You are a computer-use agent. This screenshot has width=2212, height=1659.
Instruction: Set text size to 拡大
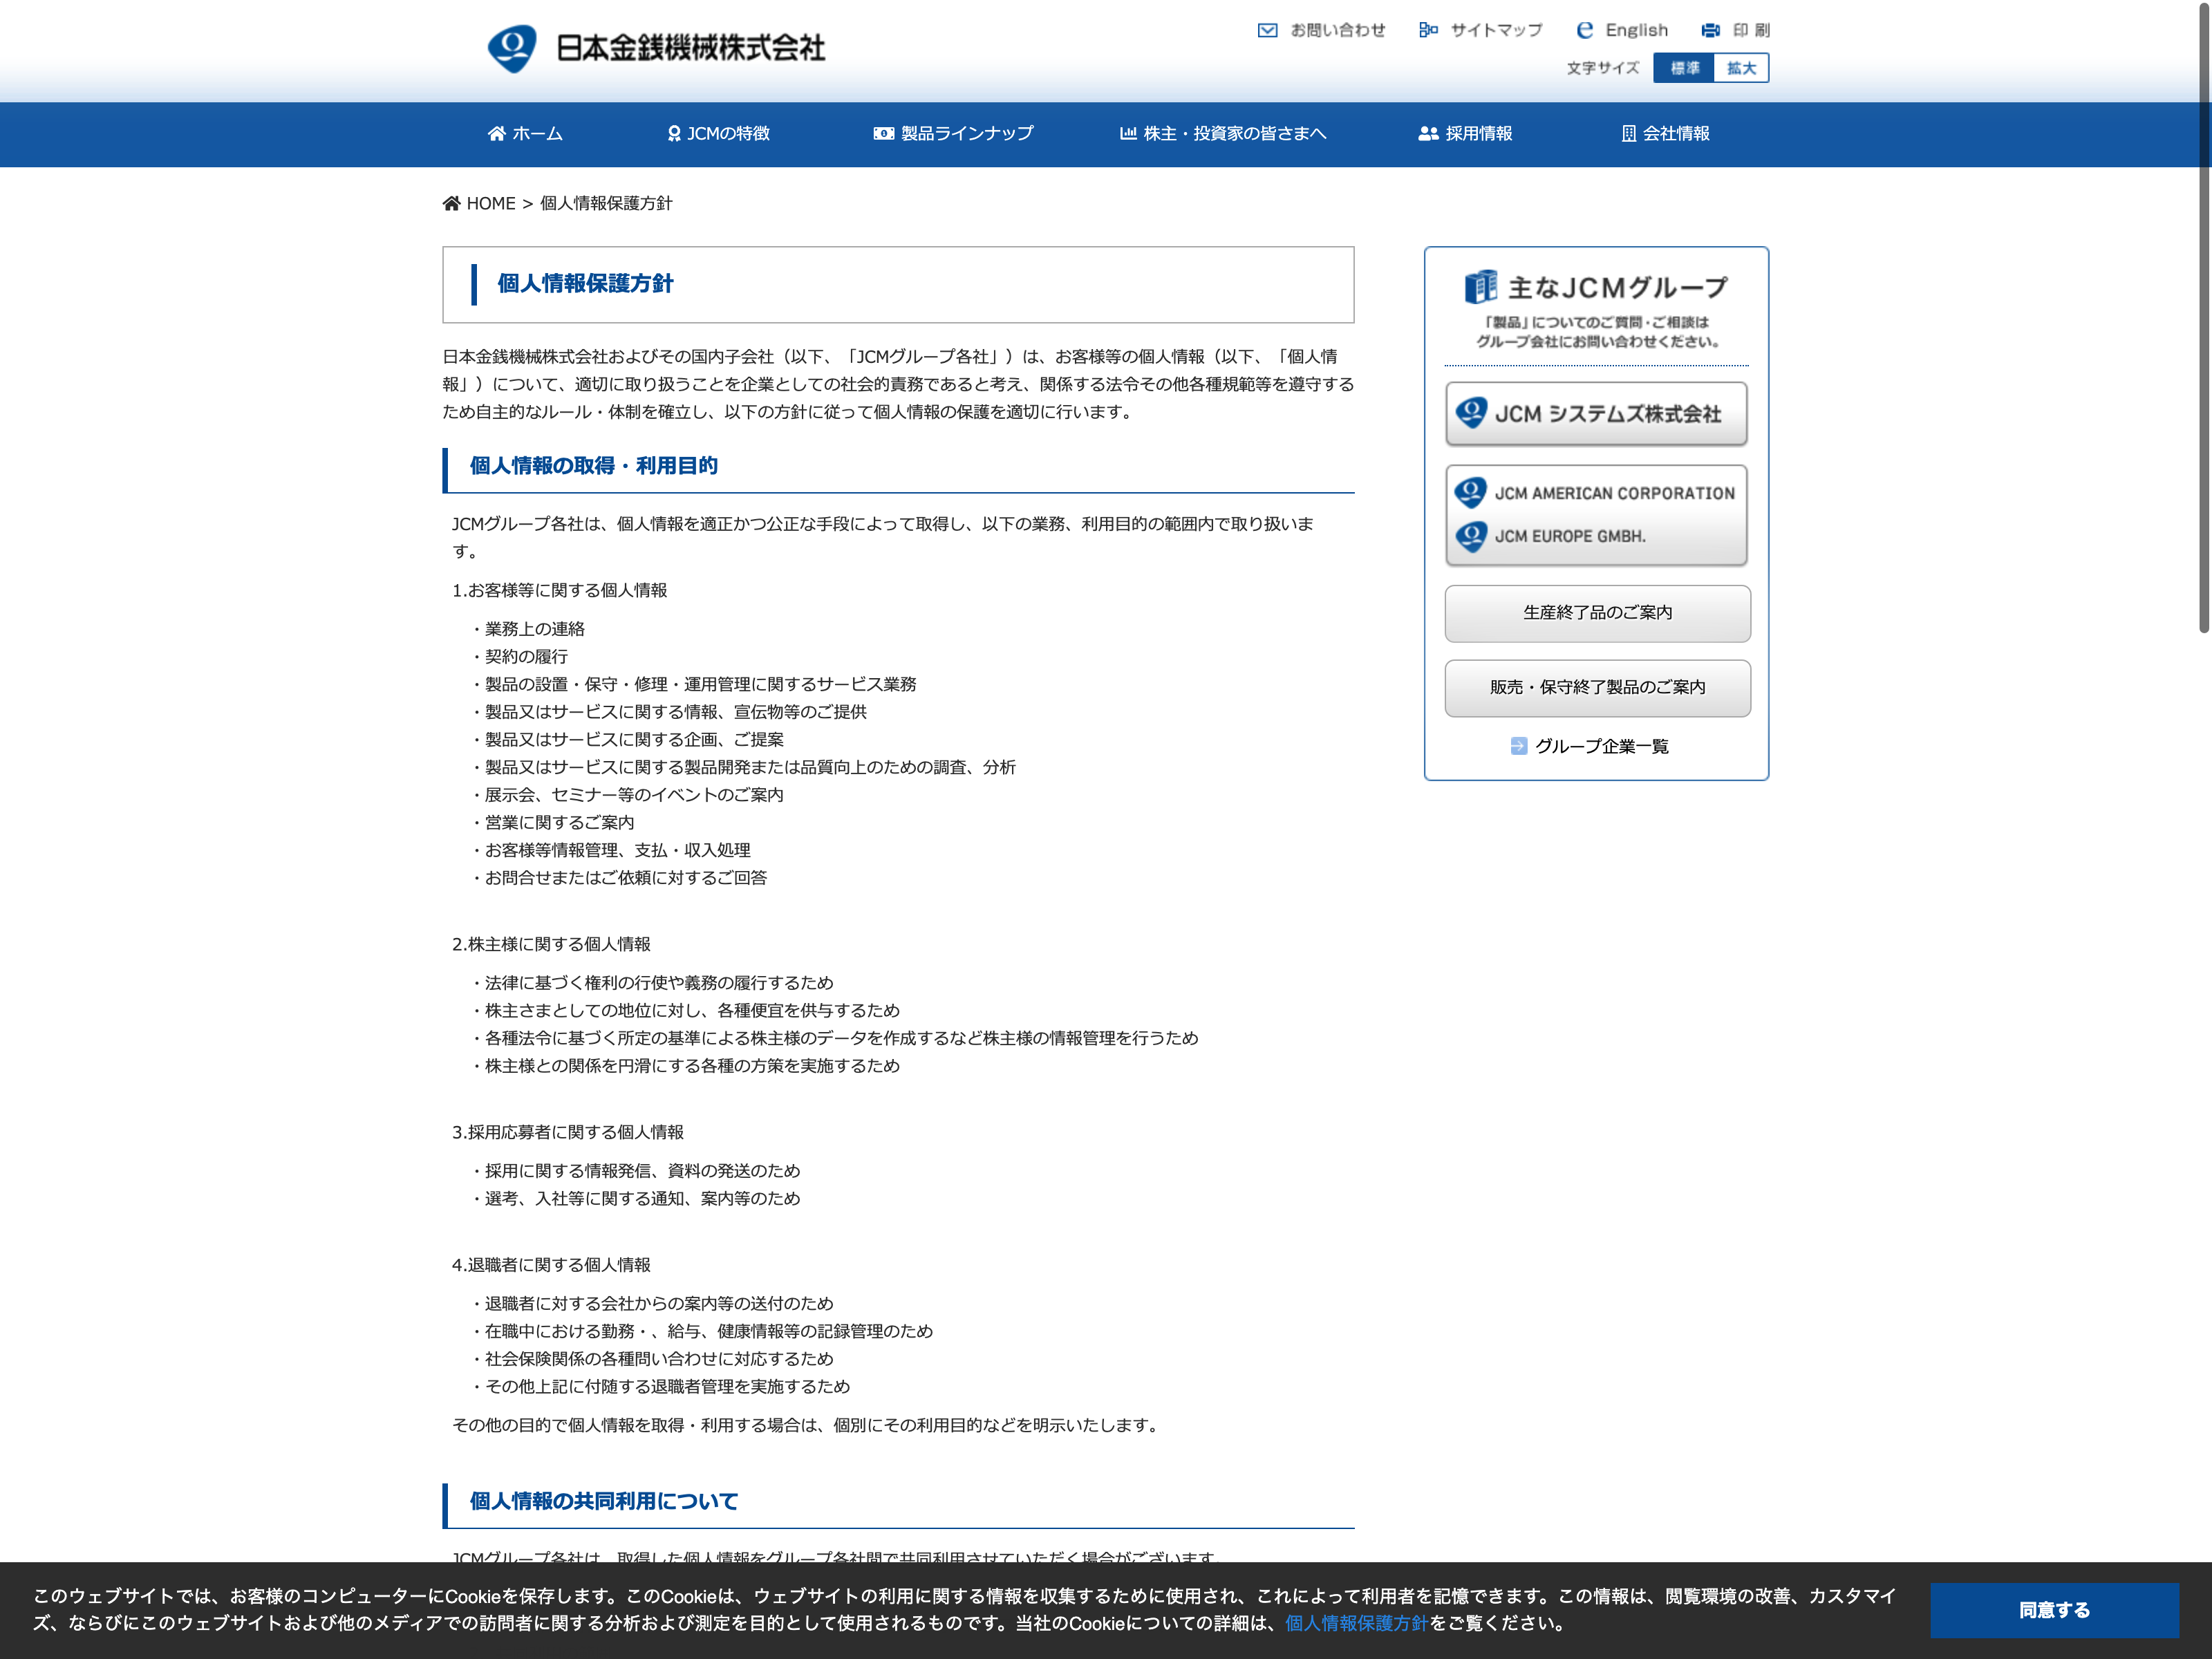(x=1741, y=68)
